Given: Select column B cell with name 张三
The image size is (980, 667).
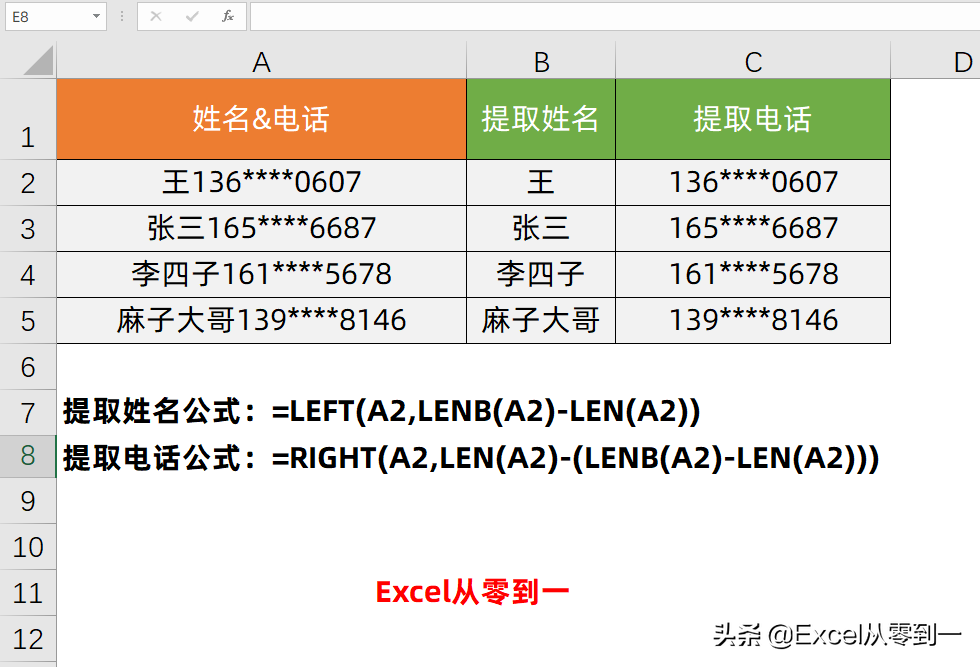Looking at the screenshot, I should coord(541,228).
